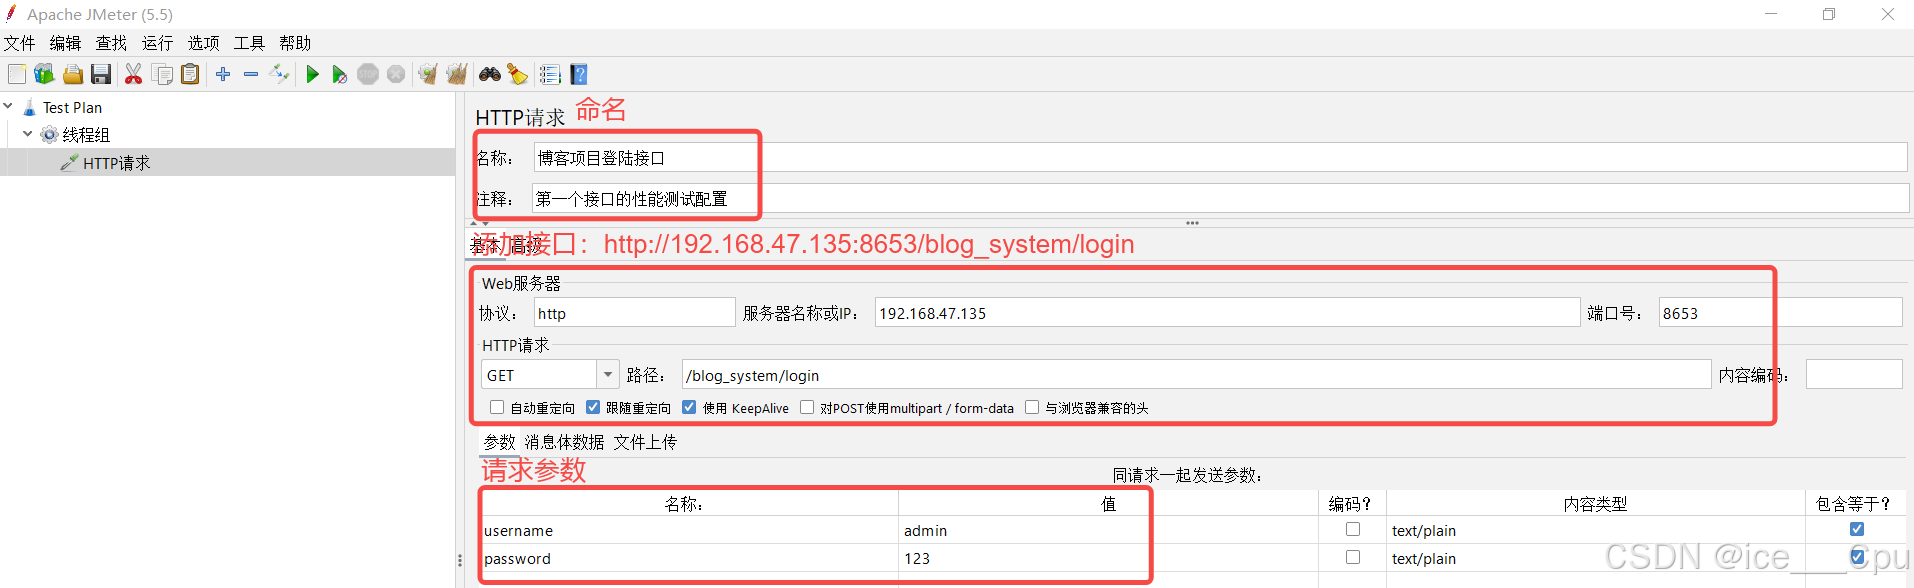
Task: Click the blue minus Collapse All icon
Action: [251, 74]
